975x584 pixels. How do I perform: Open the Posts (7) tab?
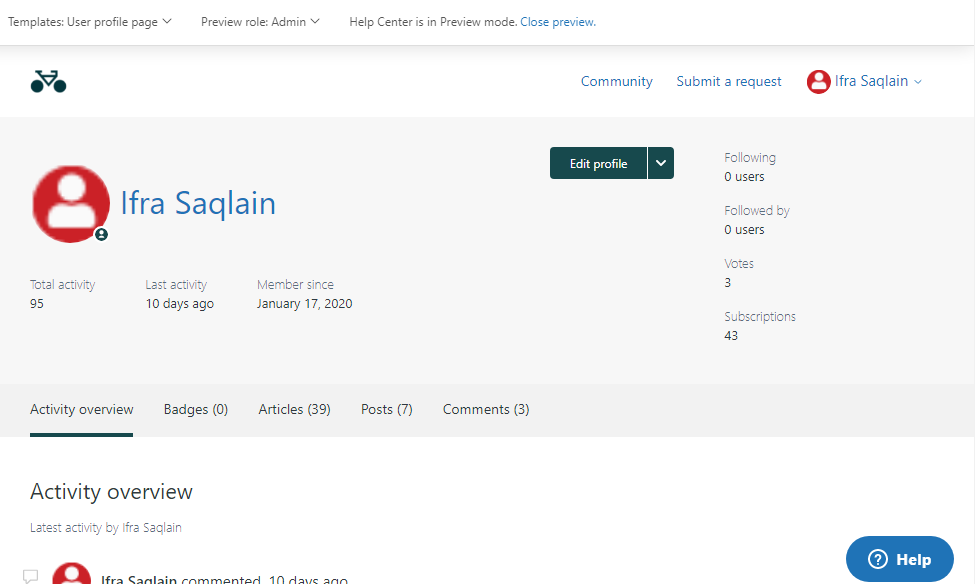[x=386, y=409]
